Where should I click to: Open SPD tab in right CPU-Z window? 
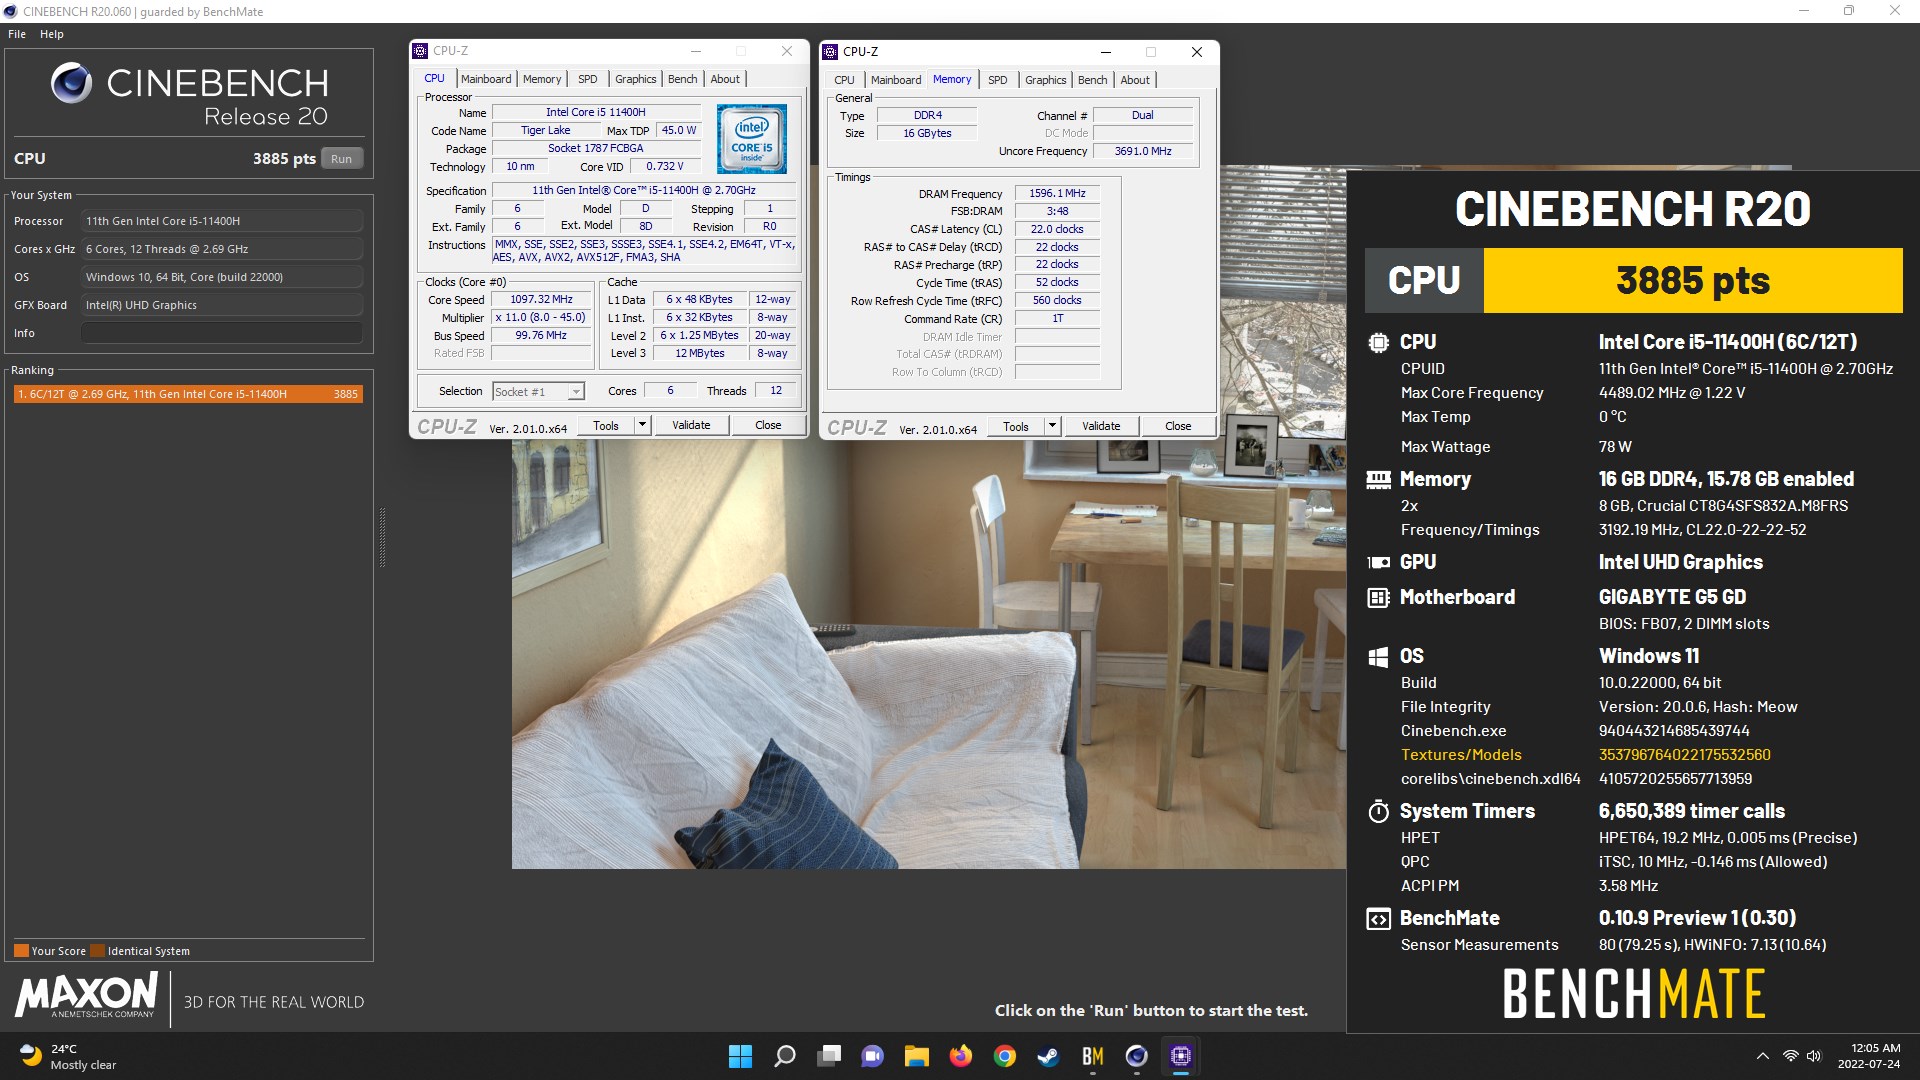coord(998,80)
